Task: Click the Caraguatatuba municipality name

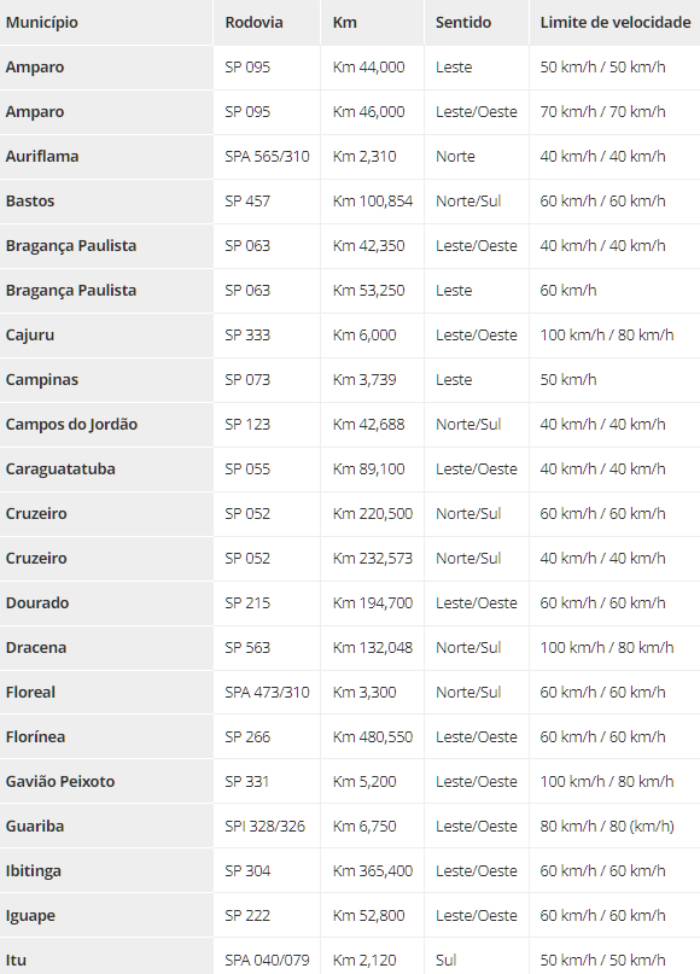Action: point(60,469)
